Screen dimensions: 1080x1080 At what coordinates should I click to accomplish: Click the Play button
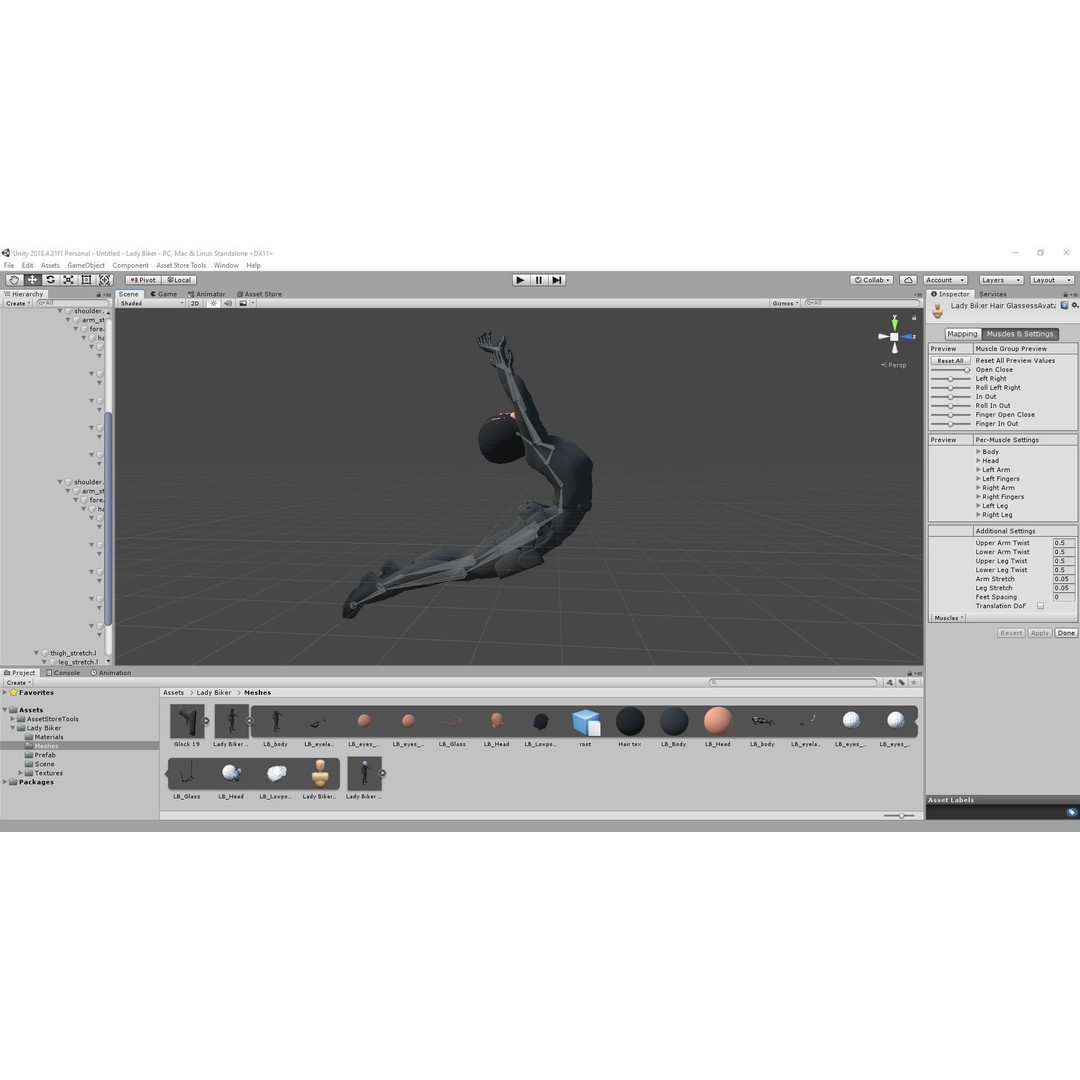point(521,280)
